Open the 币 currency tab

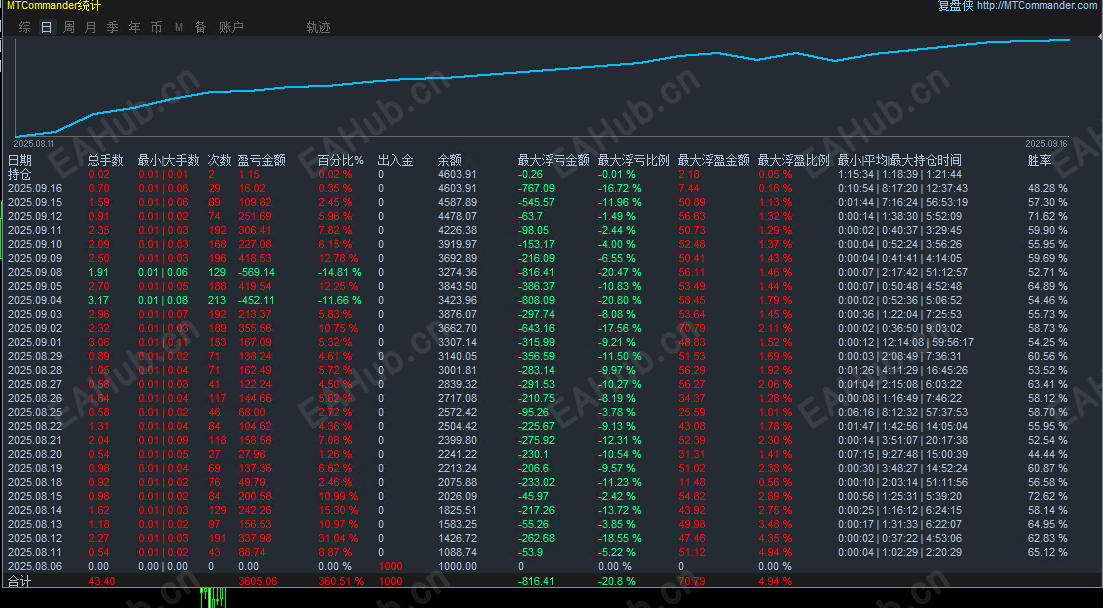coord(156,27)
